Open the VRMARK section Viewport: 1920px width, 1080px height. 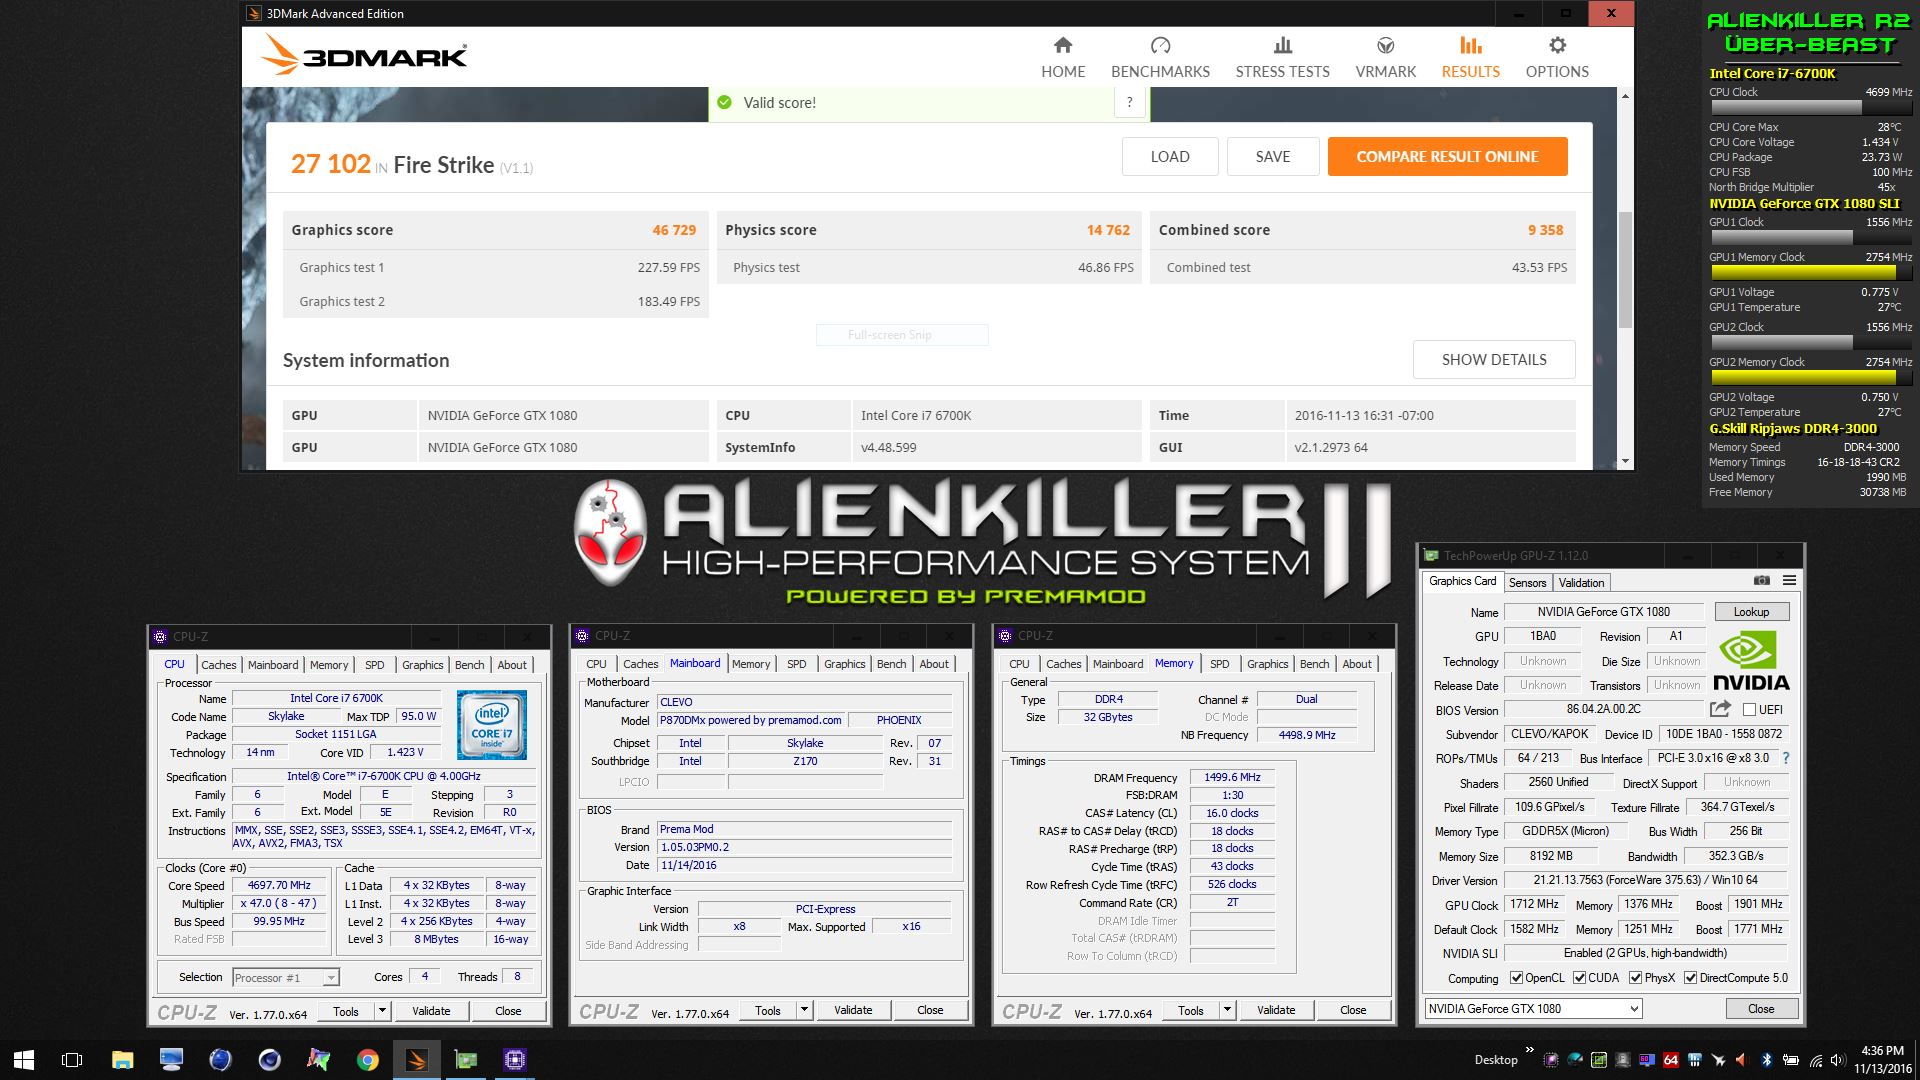coord(1385,58)
